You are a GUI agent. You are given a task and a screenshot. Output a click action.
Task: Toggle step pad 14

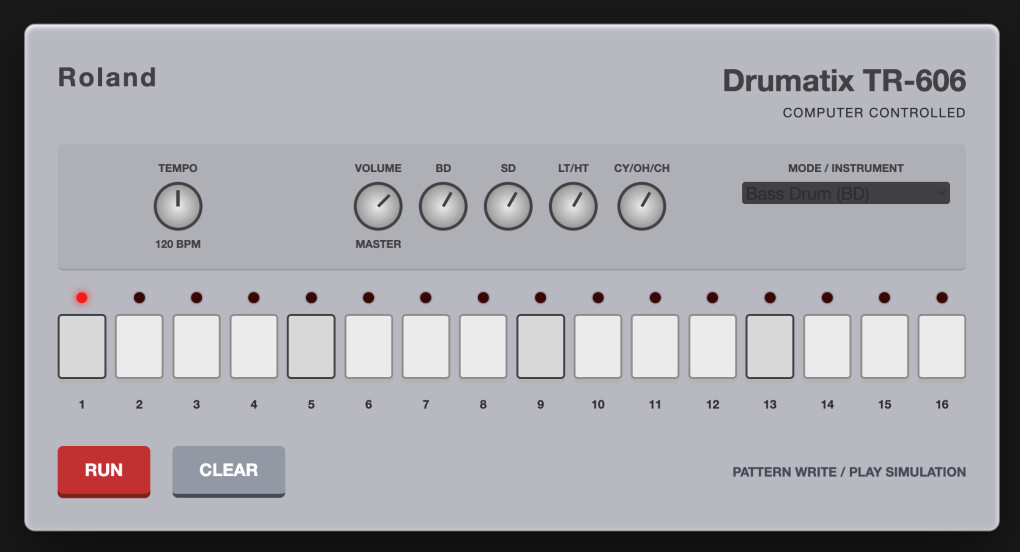(827, 347)
